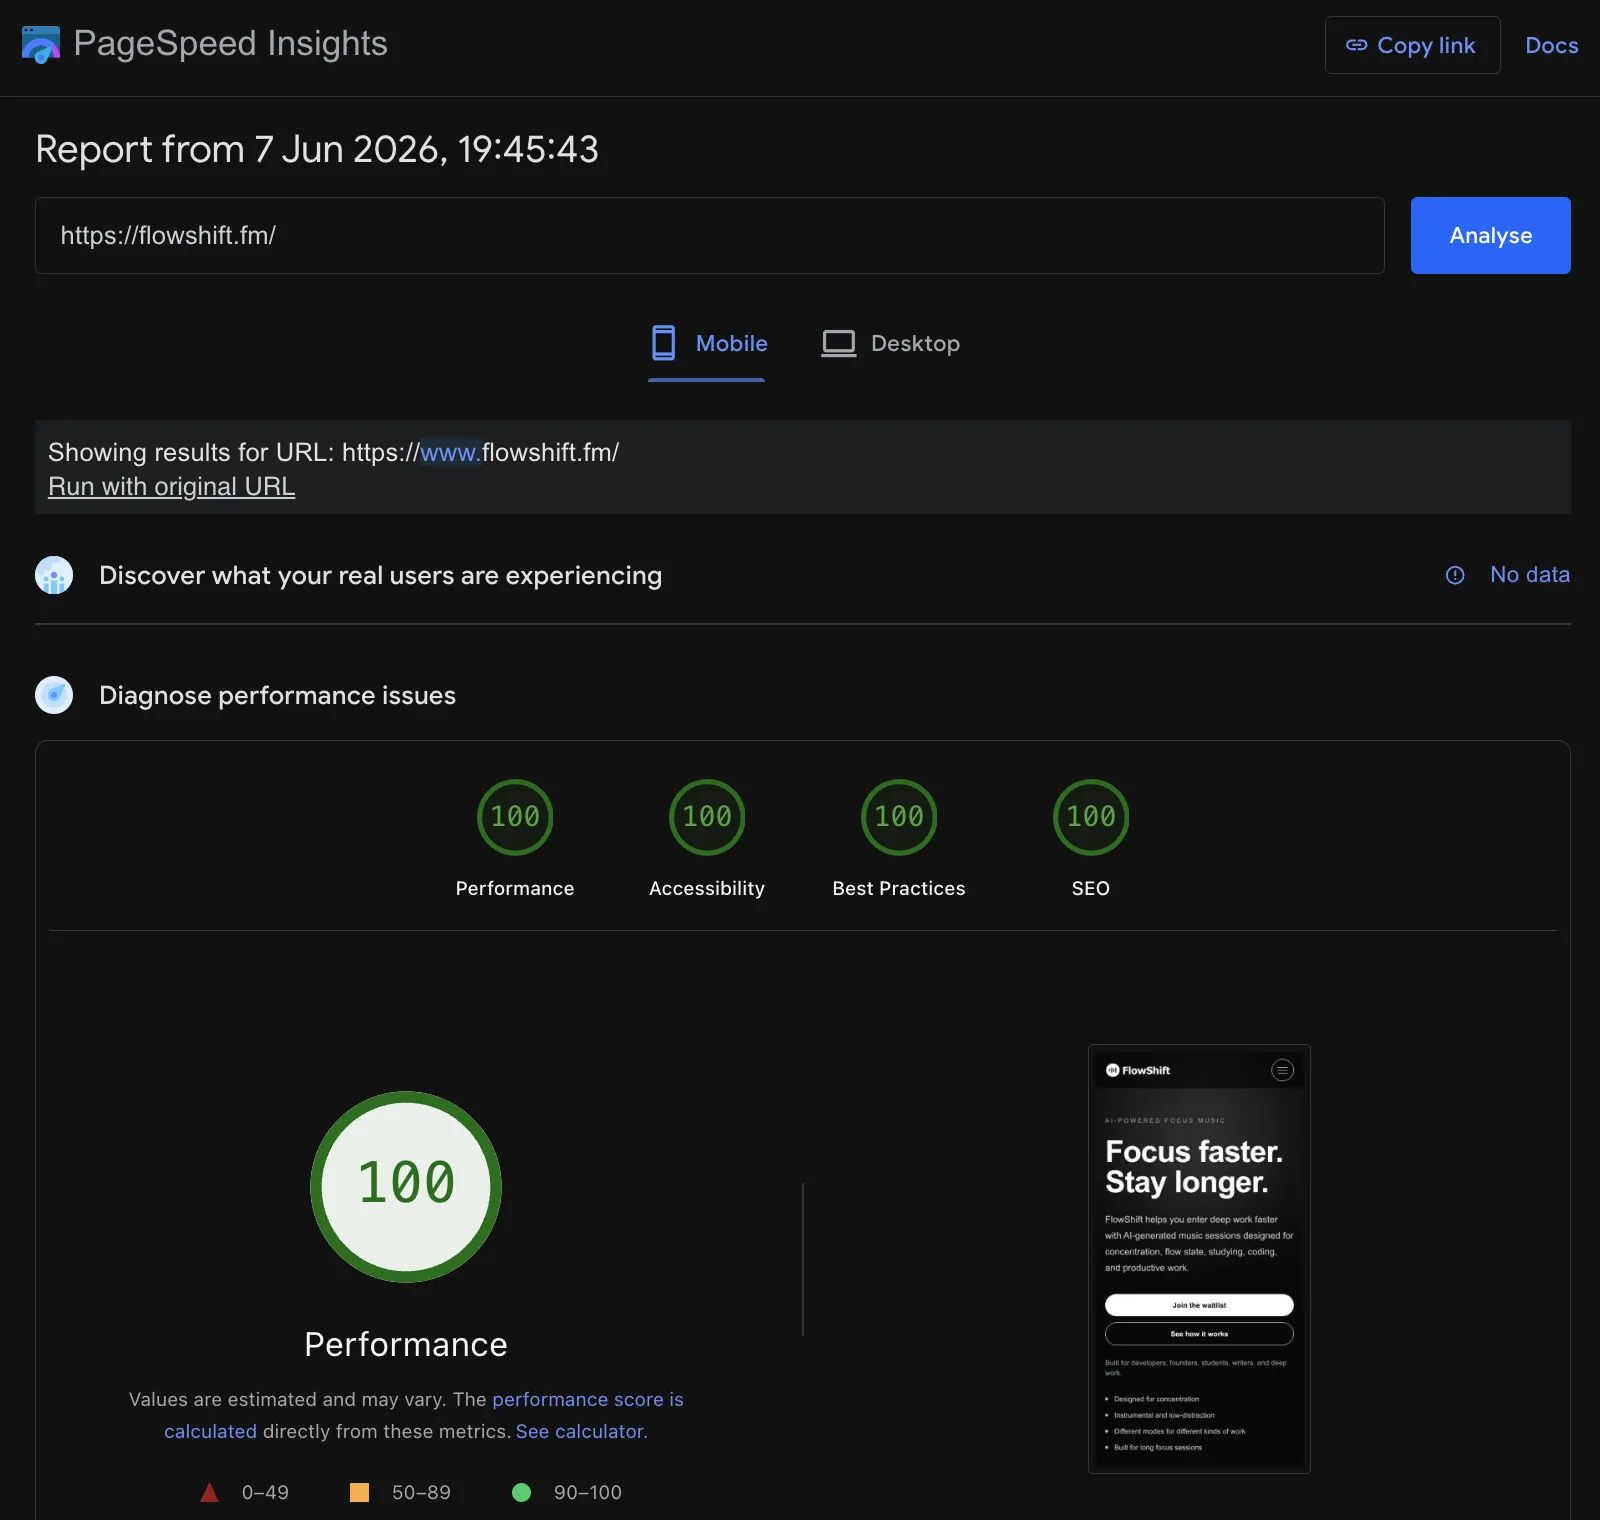Click the Analyse button

pyautogui.click(x=1490, y=235)
